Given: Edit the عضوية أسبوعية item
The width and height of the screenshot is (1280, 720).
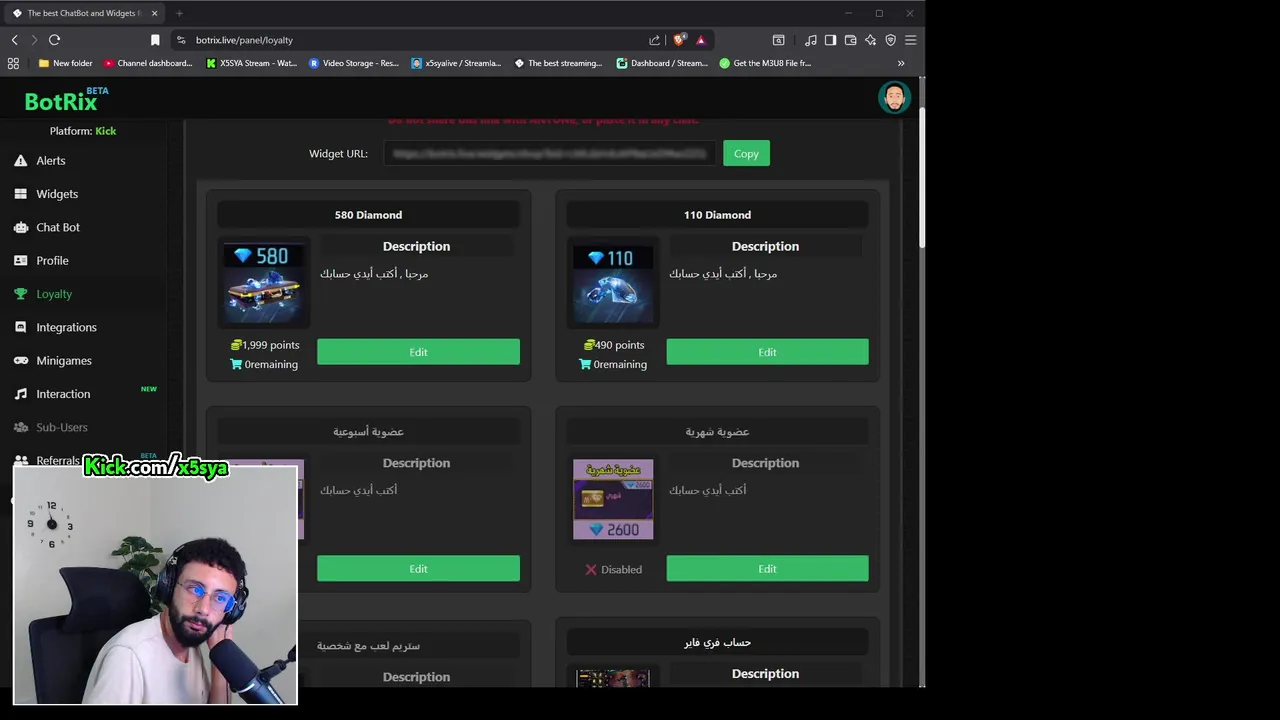Looking at the screenshot, I should 418,569.
